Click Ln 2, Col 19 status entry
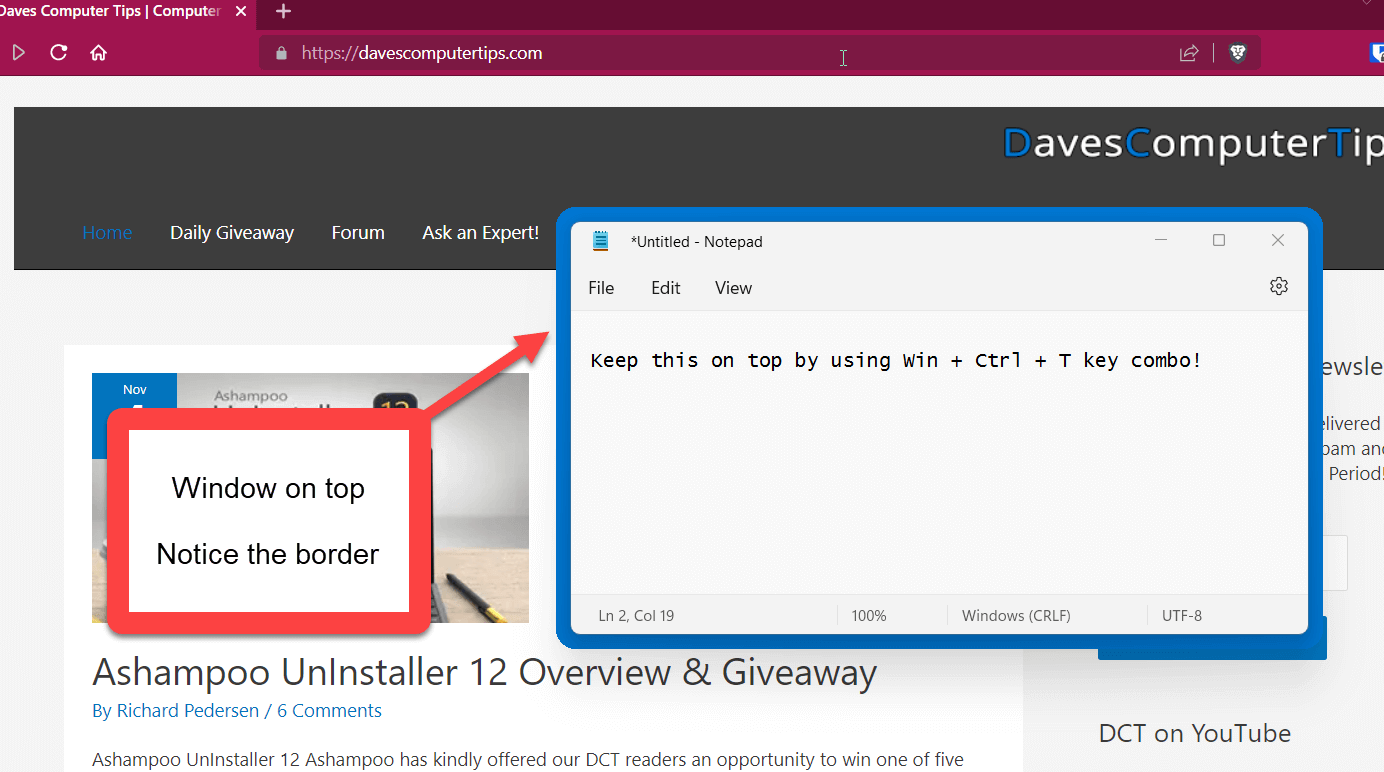 pos(636,616)
